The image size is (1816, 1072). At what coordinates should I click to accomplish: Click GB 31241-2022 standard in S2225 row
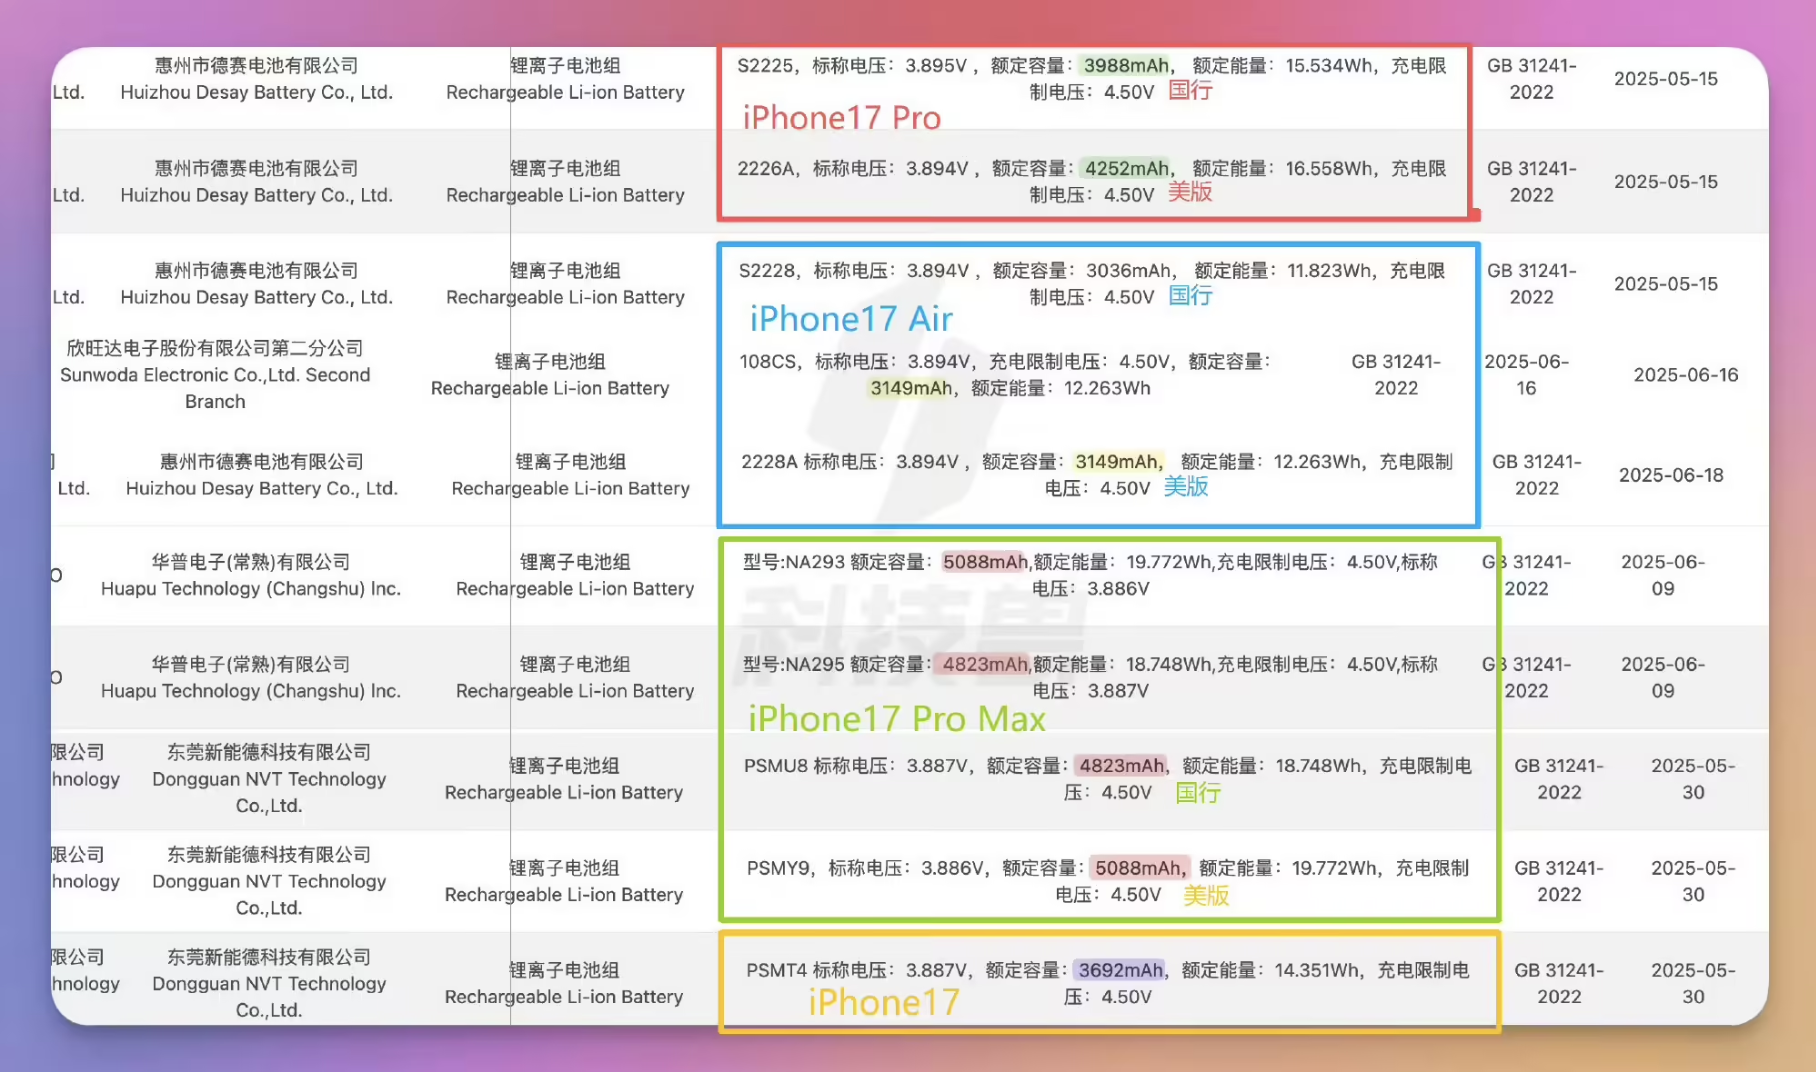coord(1531,78)
